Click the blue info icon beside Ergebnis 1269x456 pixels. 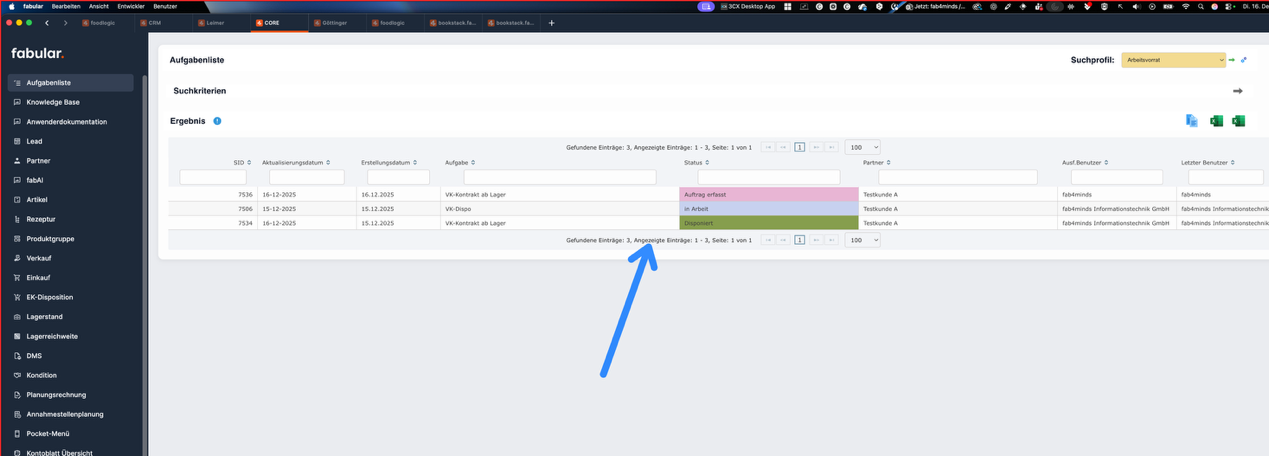tap(217, 121)
